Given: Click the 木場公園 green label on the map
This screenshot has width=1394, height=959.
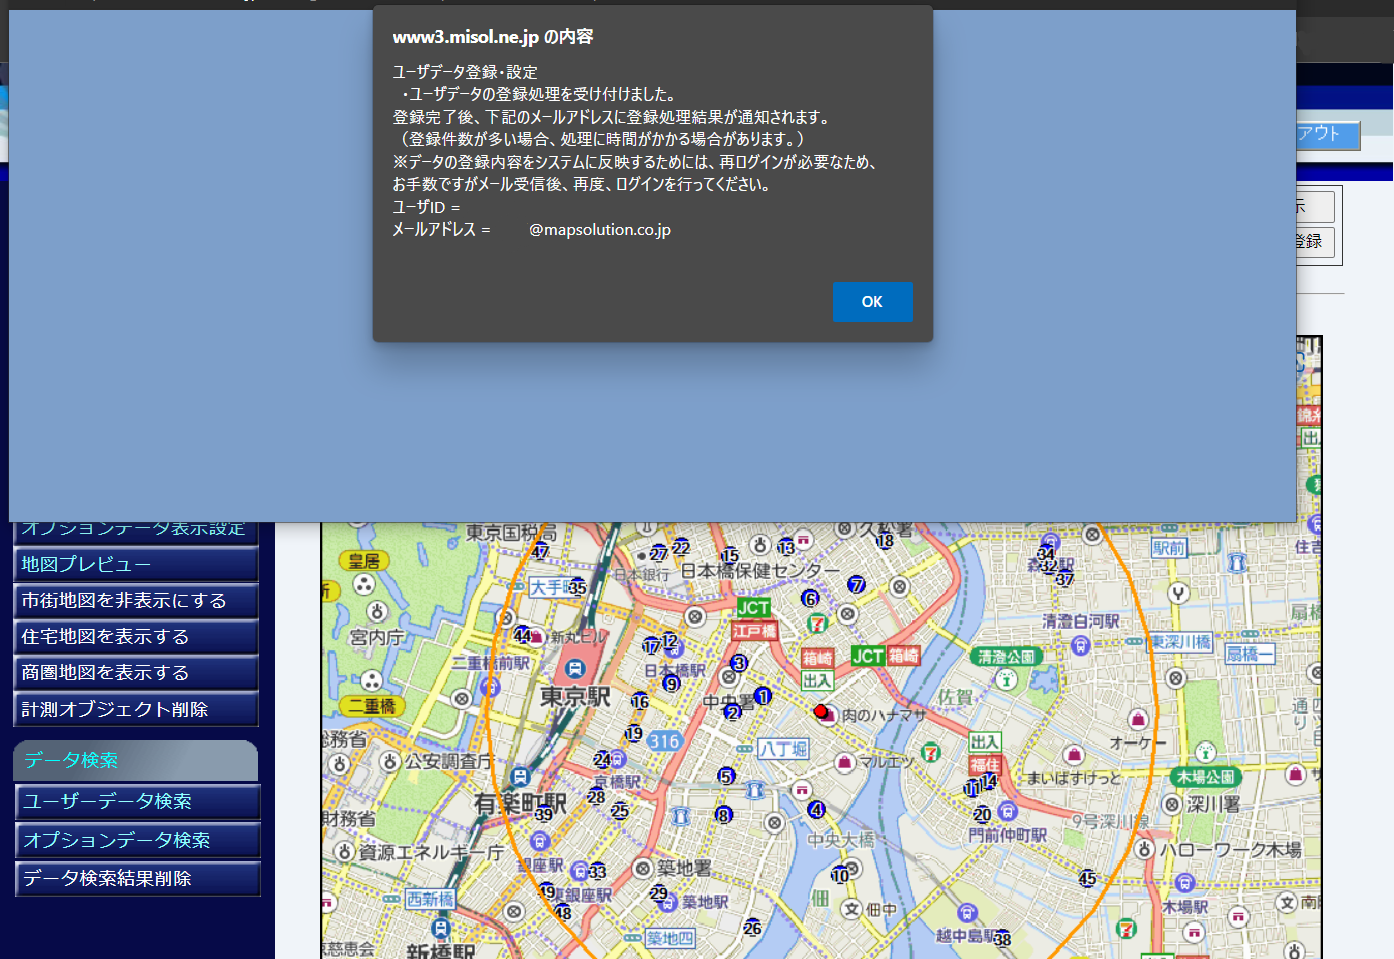Looking at the screenshot, I should pos(1206,777).
